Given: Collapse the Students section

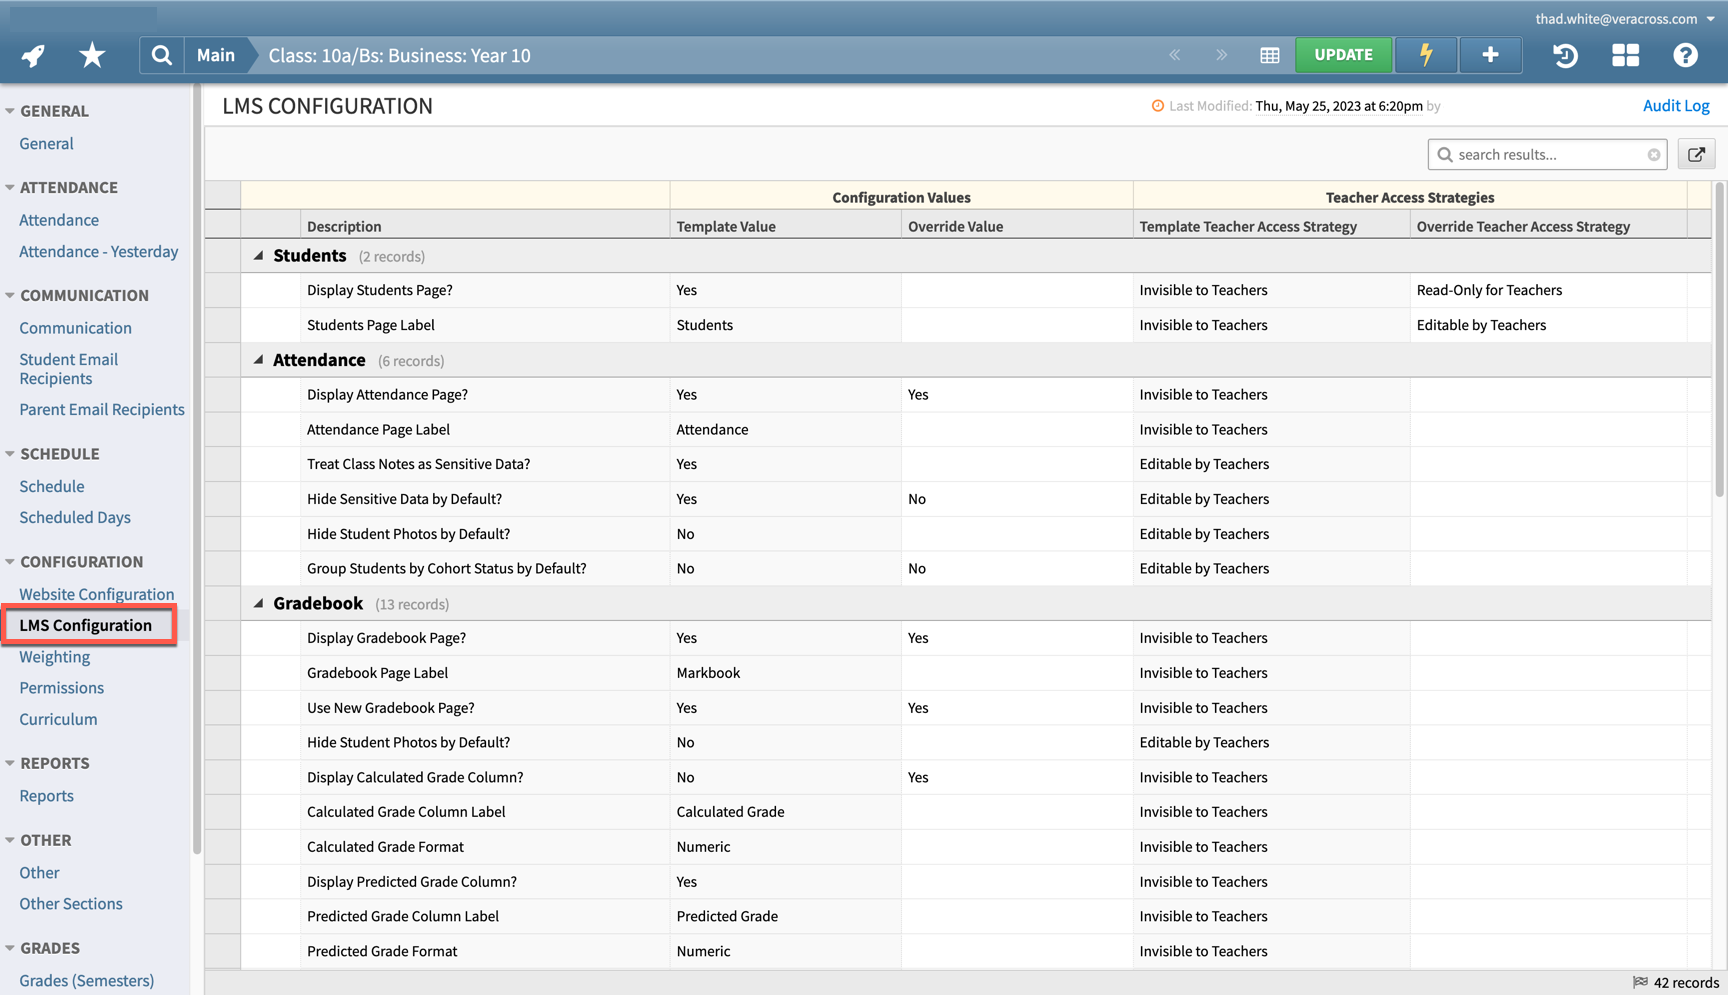Looking at the screenshot, I should tap(260, 255).
